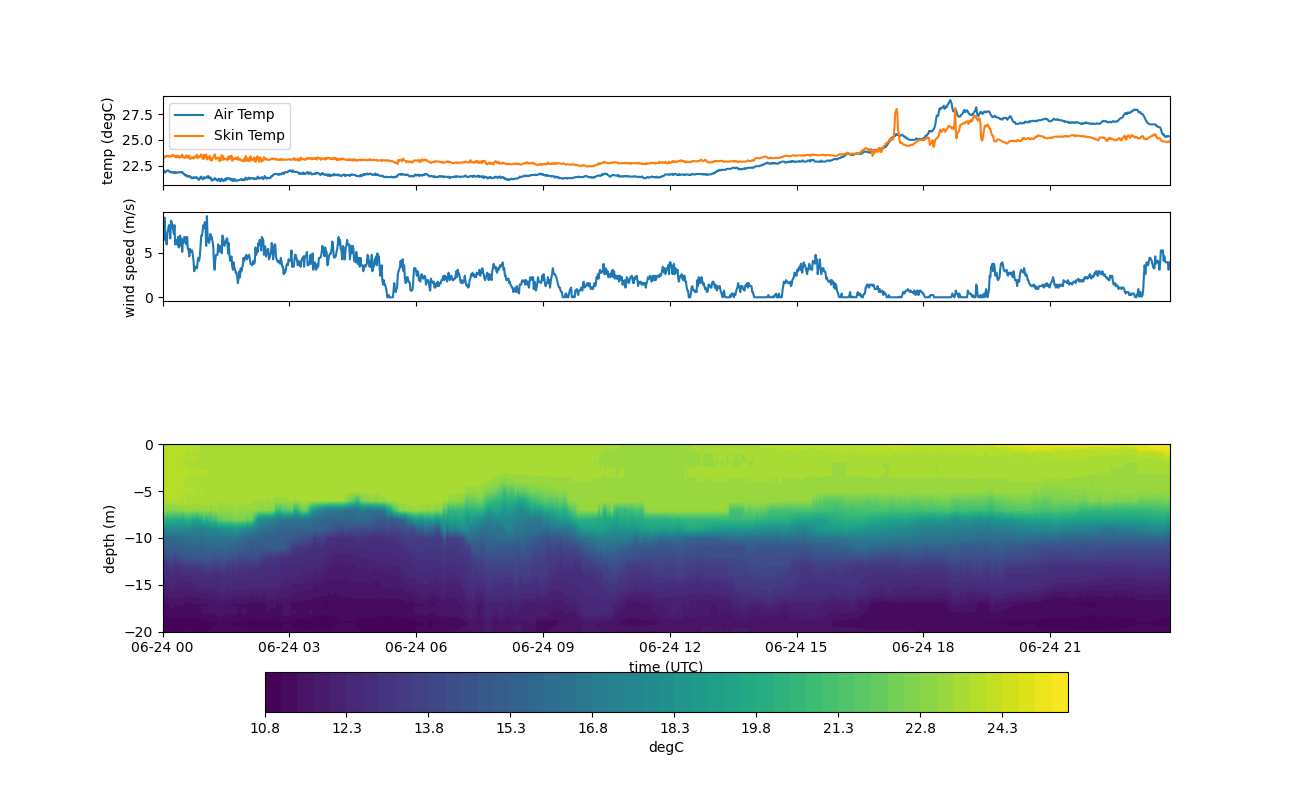Click the 10.8 colorbar tick label
Image resolution: width=1300 pixels, height=800 pixels.
[265, 729]
